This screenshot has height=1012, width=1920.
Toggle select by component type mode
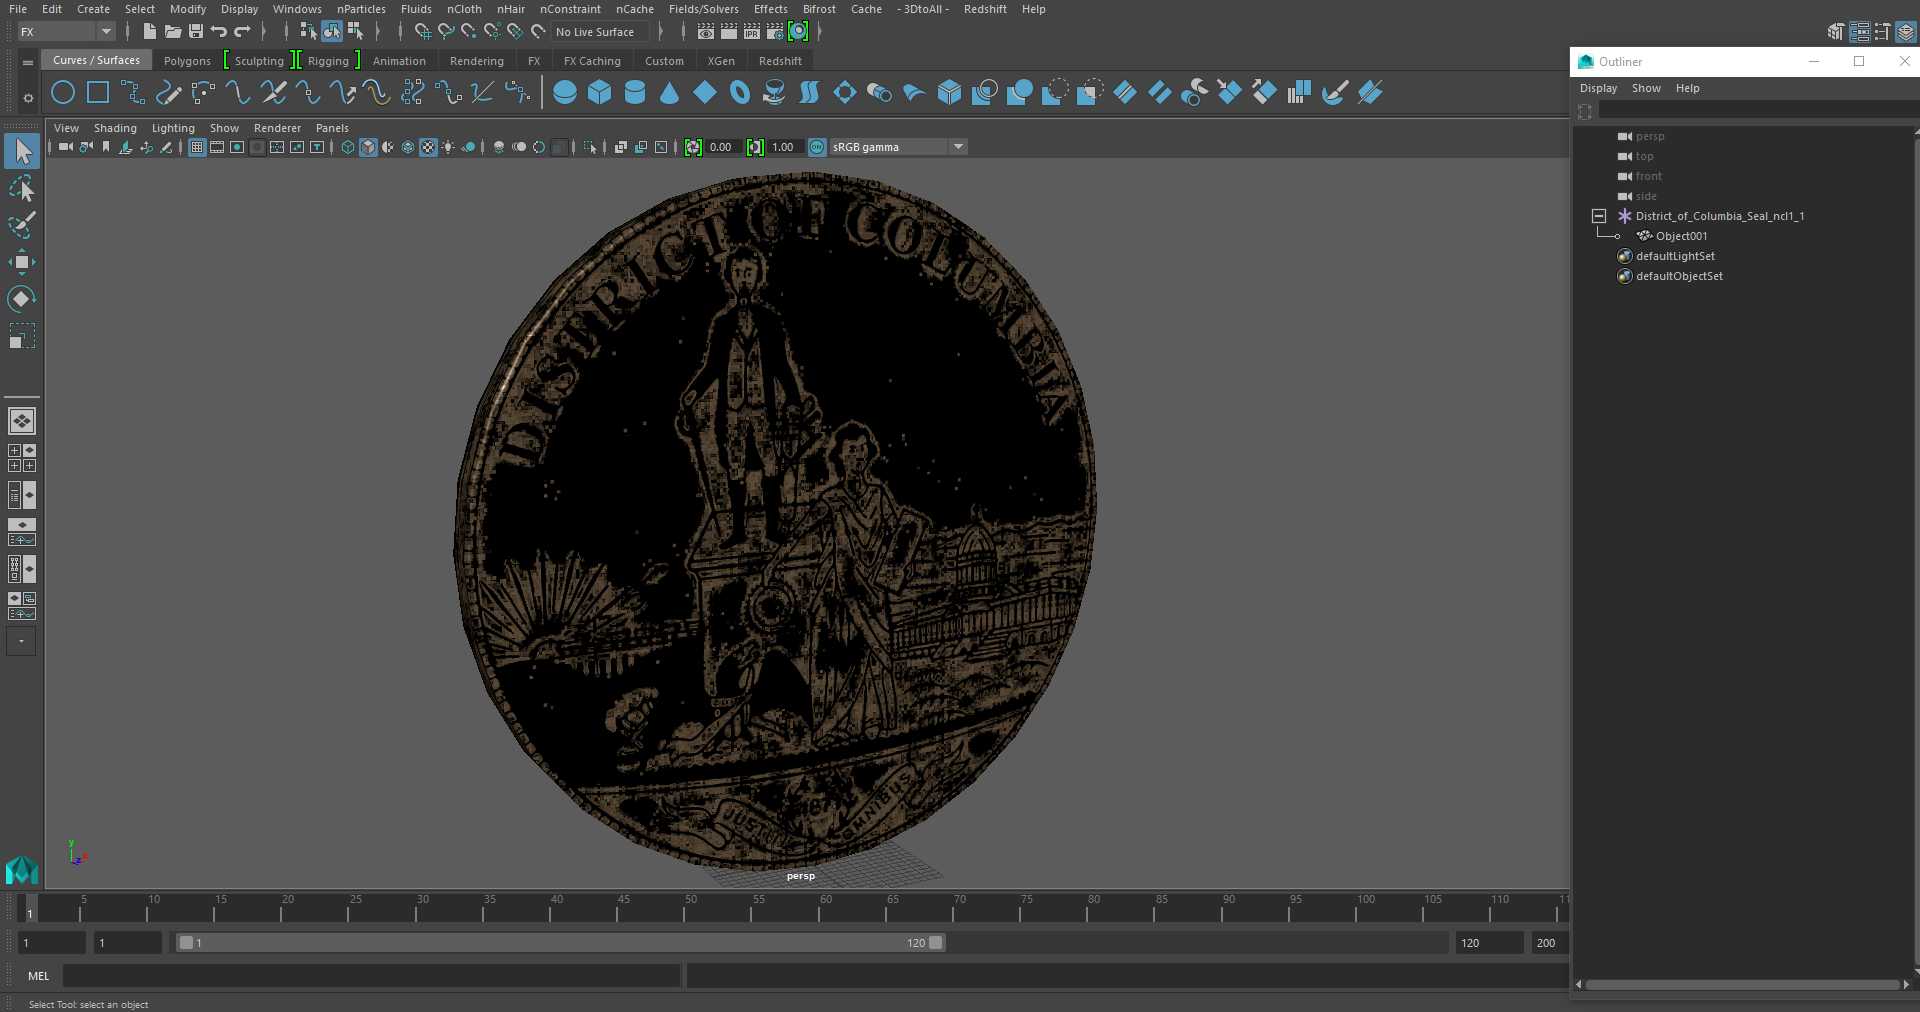pos(355,32)
